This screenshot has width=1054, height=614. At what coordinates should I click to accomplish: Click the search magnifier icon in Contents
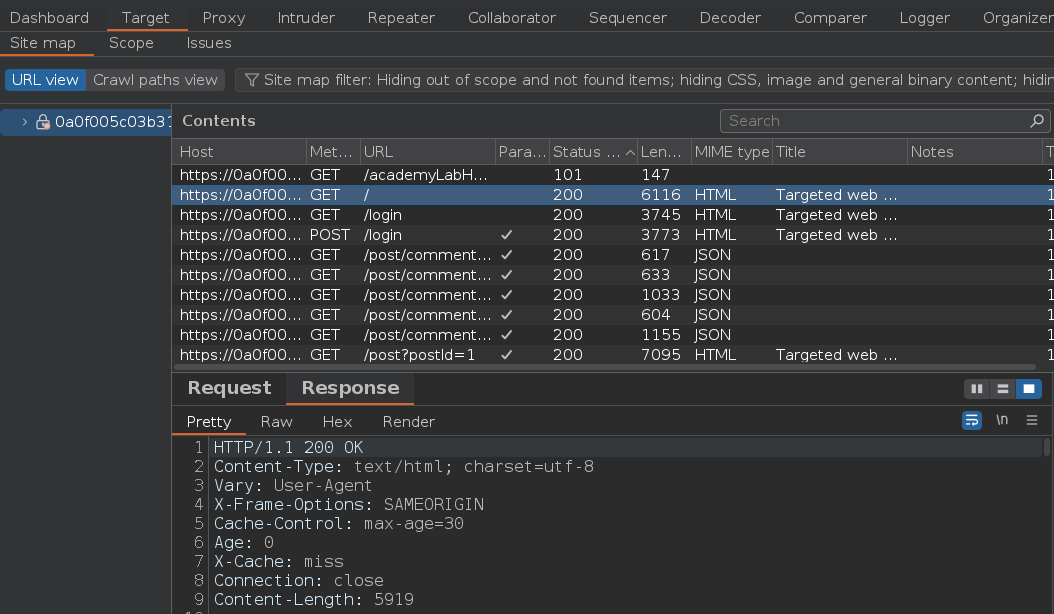(1037, 121)
